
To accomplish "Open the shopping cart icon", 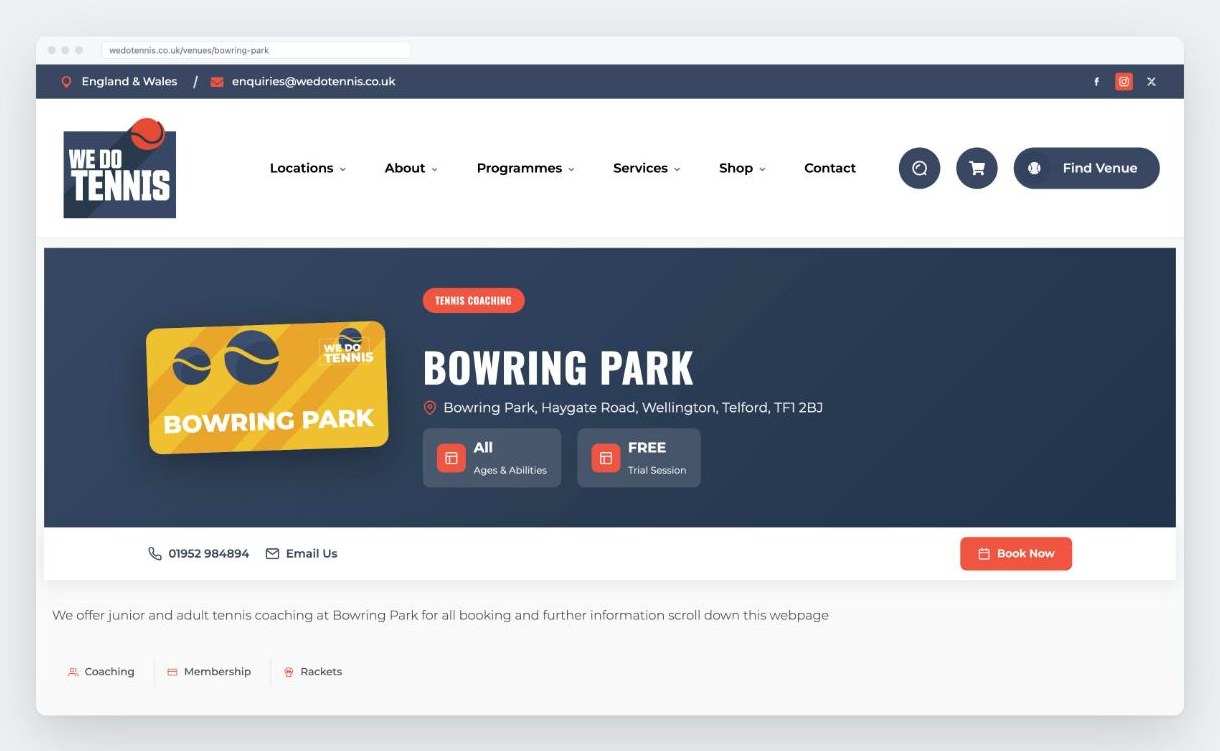I will click(977, 168).
